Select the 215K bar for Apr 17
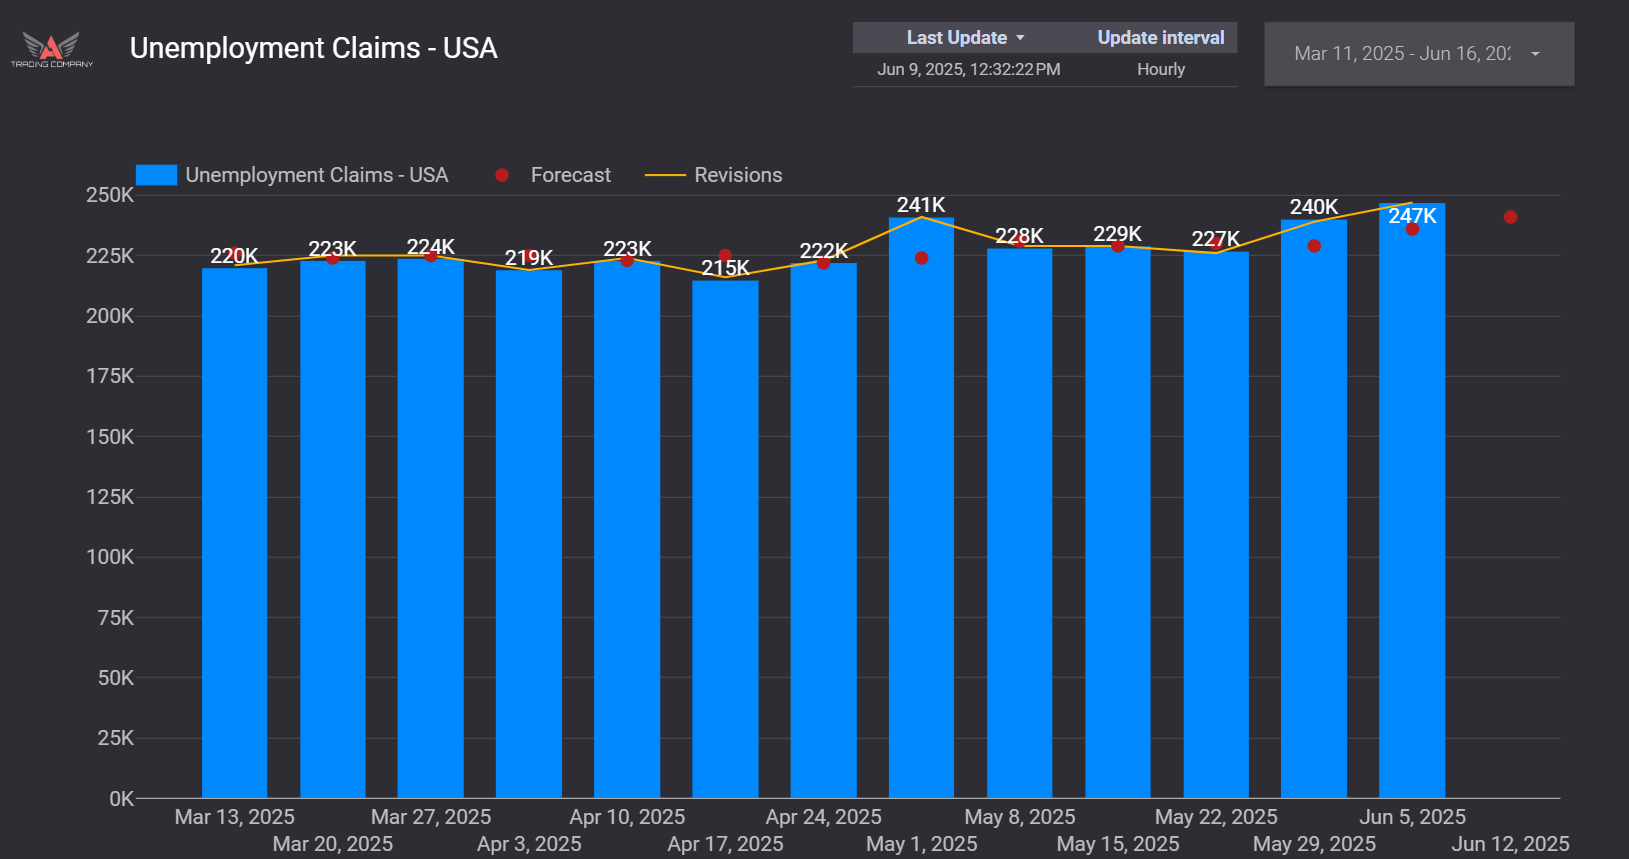The width and height of the screenshot is (1629, 859). pos(725,540)
